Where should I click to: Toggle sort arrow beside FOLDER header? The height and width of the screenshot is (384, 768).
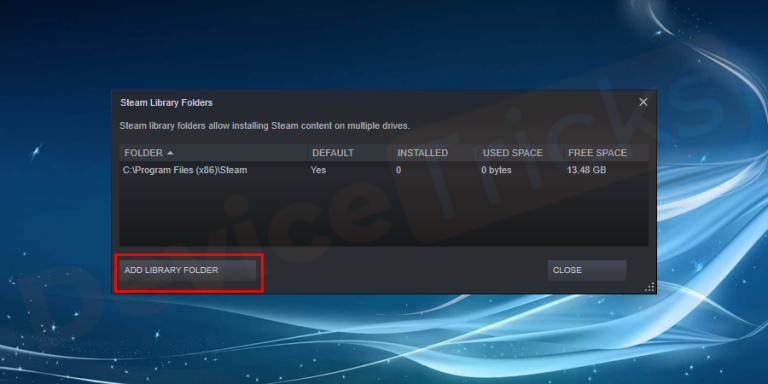click(x=170, y=153)
